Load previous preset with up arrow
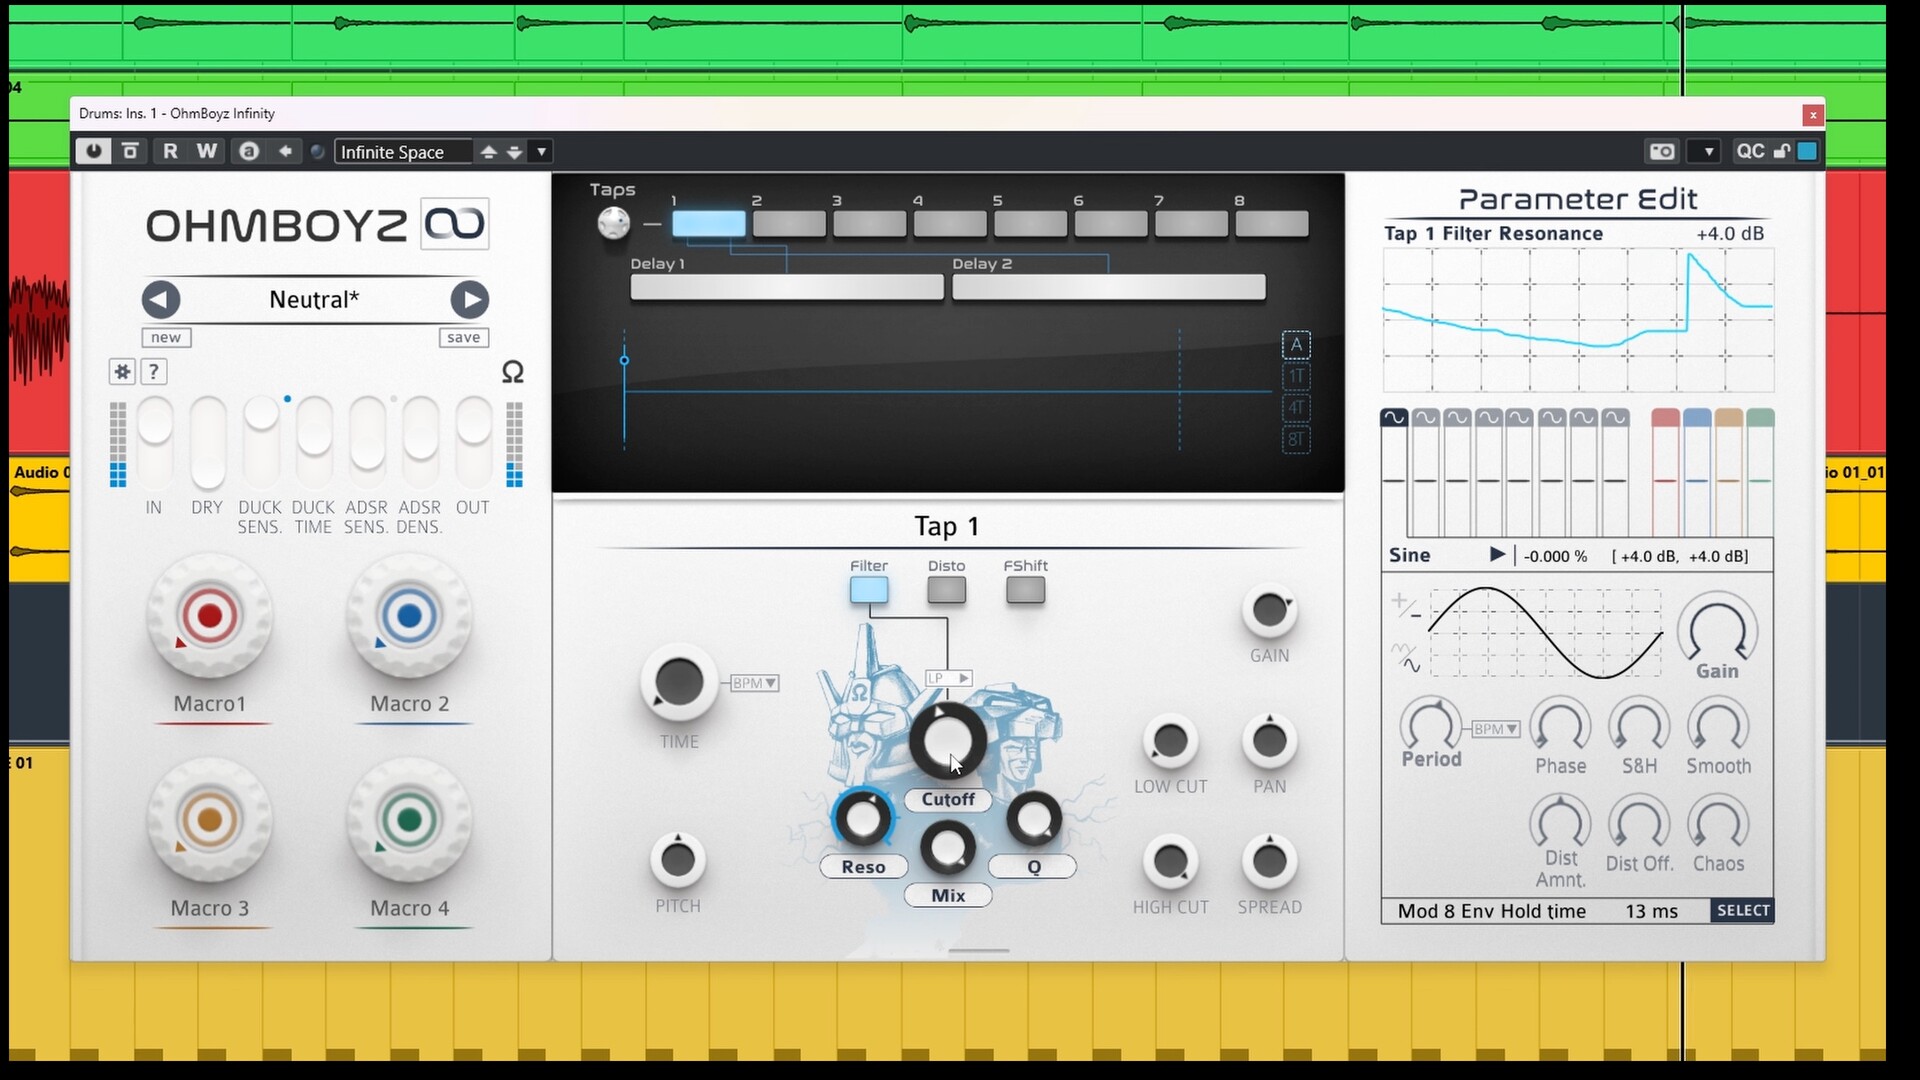Viewport: 1920px width, 1080px height. [488, 152]
